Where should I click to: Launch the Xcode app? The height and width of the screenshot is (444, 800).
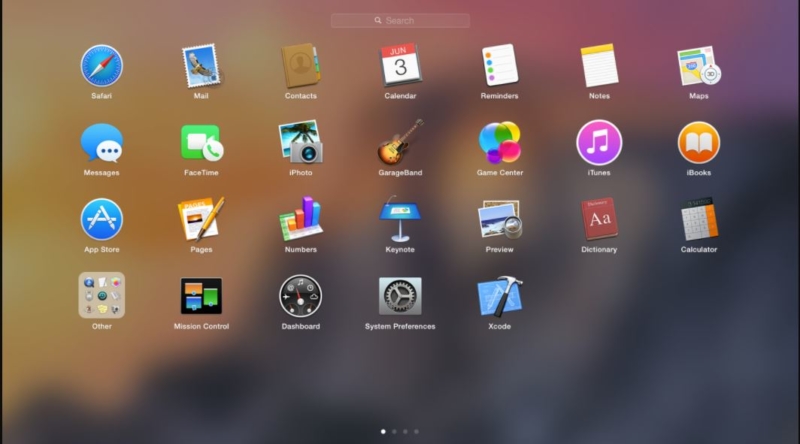499,296
